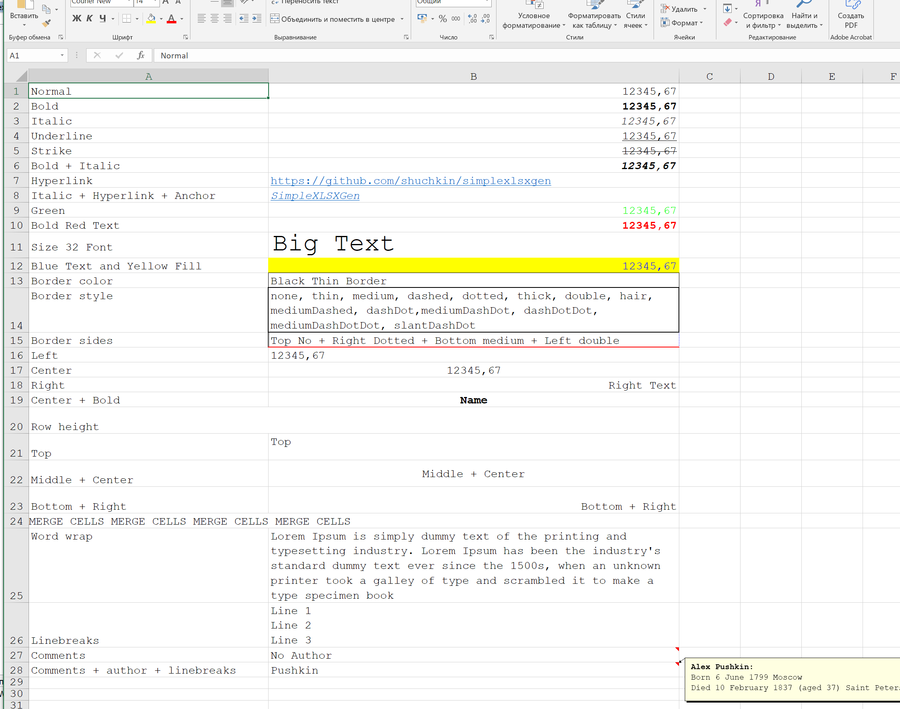Click the yellow fill color bucket
900x709 pixels.
tap(151, 19)
